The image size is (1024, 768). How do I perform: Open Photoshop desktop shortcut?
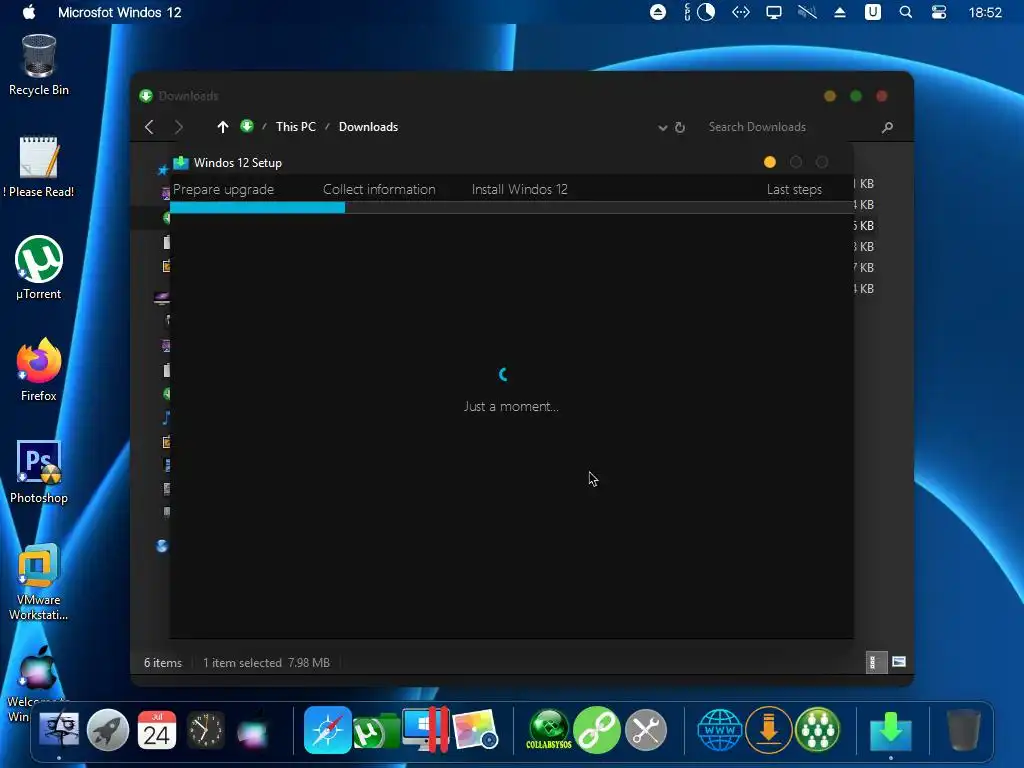click(x=39, y=472)
